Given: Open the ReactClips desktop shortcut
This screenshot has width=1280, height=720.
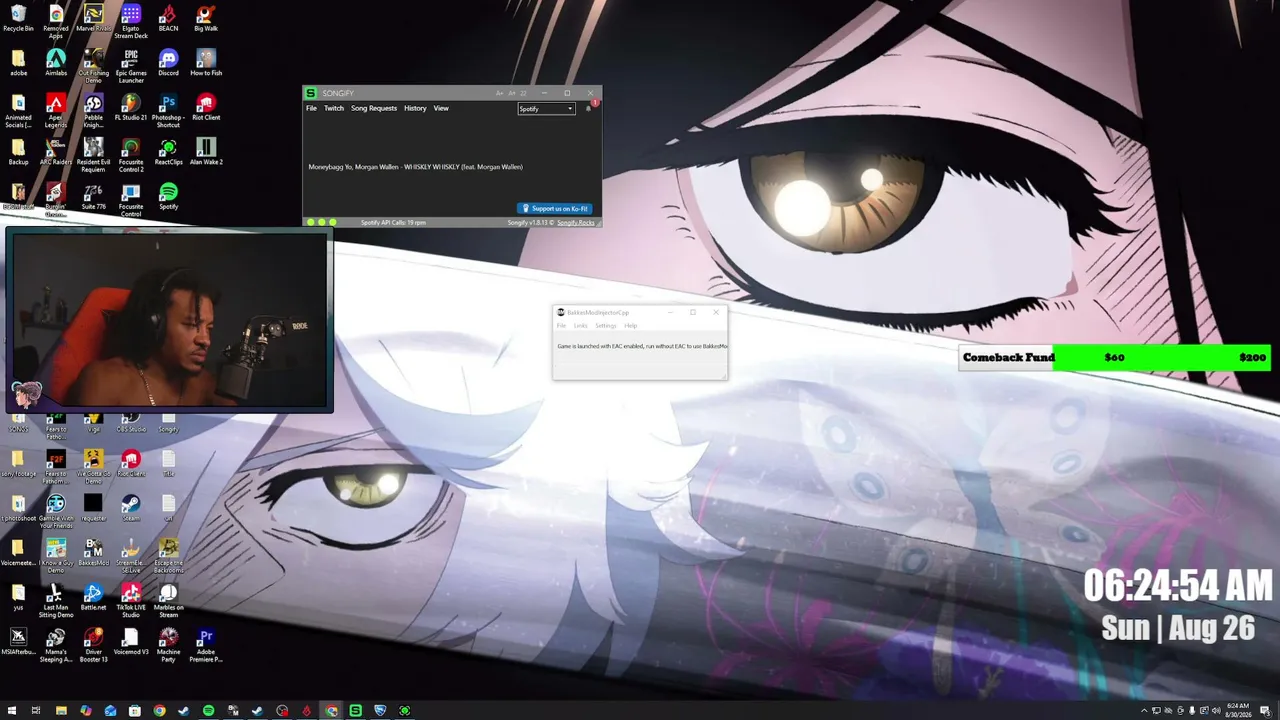Looking at the screenshot, I should pos(168,151).
